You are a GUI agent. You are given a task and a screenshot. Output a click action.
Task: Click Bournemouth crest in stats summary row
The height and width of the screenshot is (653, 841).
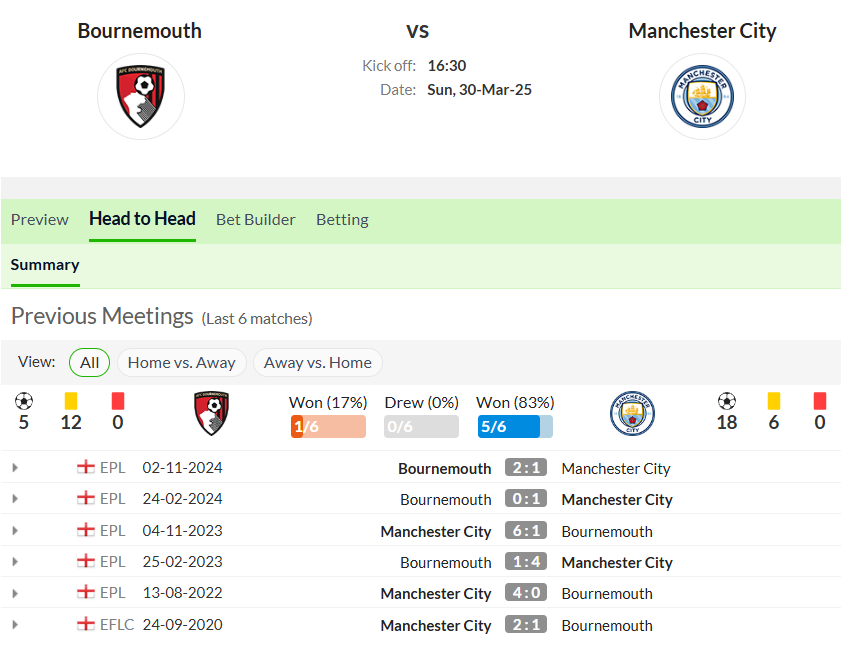(x=211, y=413)
